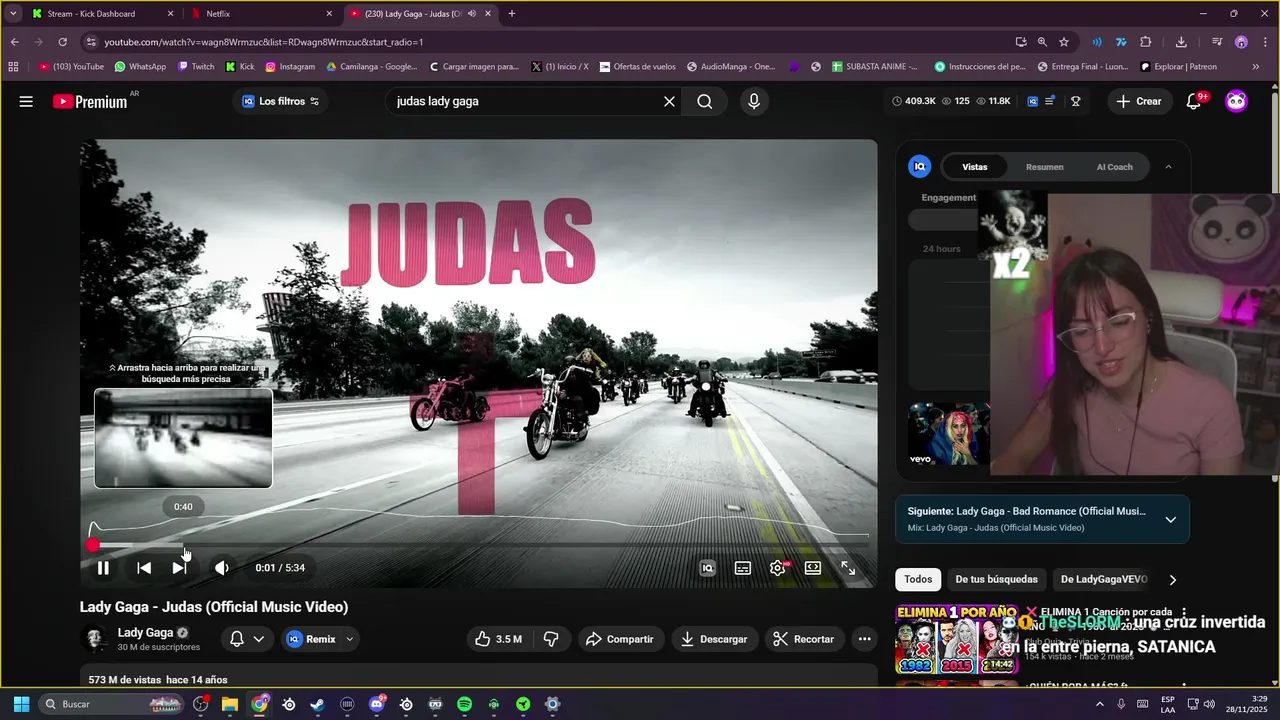Collapse the vidIQ panel
The width and height of the screenshot is (1280, 720).
click(x=1168, y=167)
